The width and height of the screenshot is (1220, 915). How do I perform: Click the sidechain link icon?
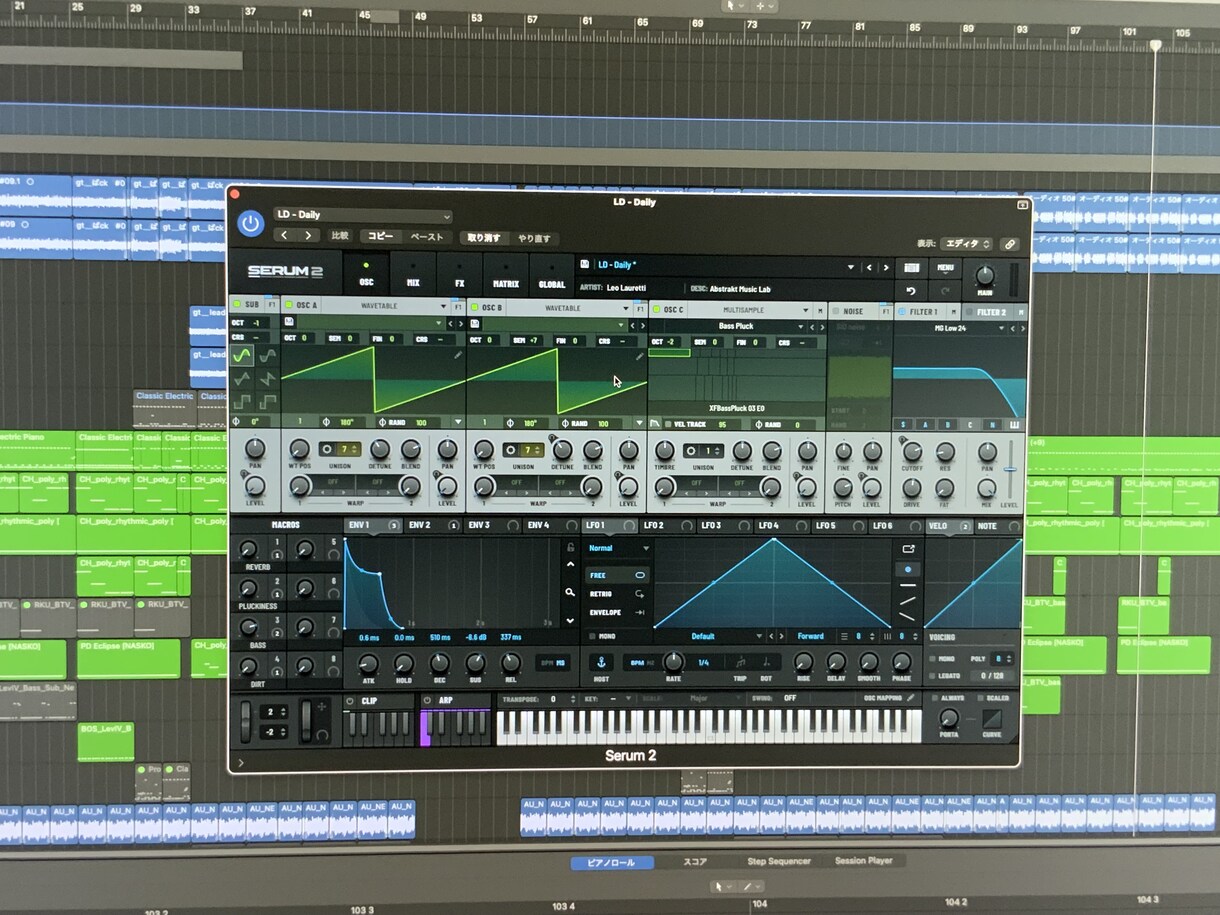point(1009,244)
